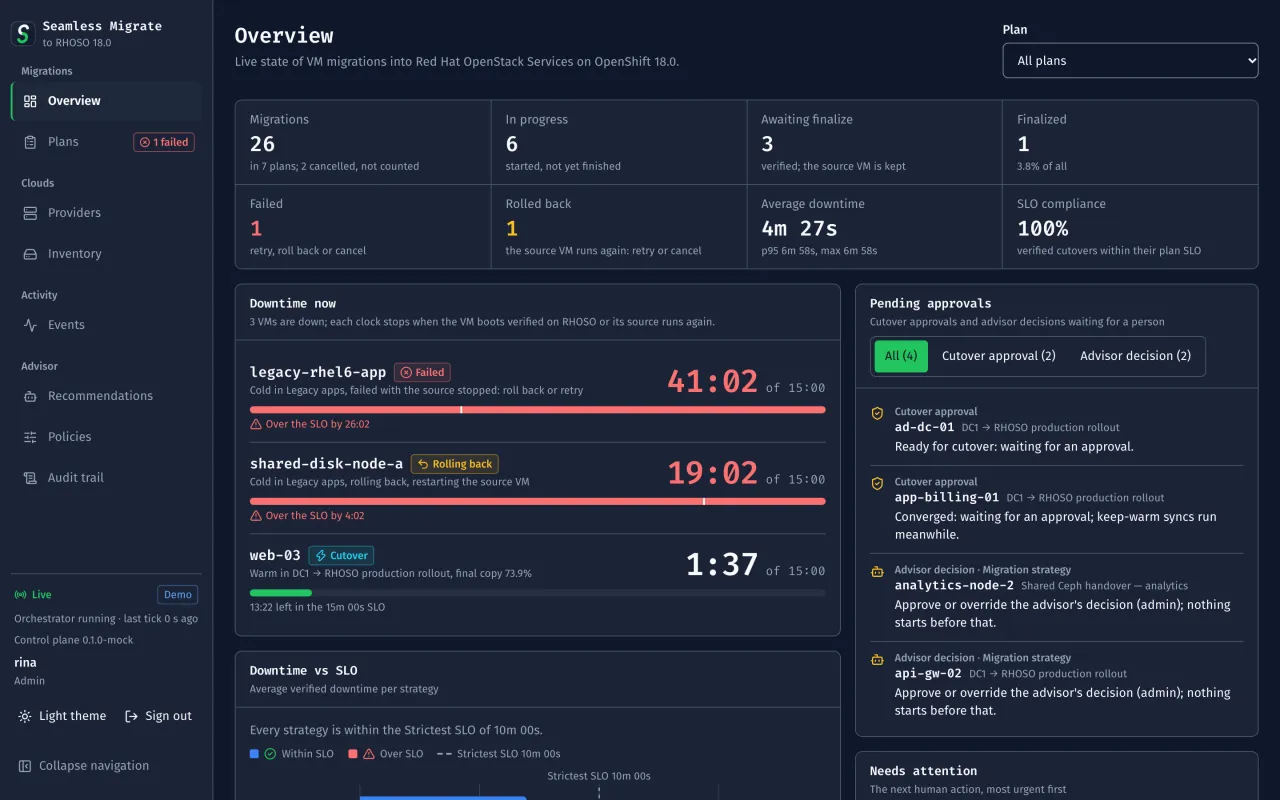The image size is (1280, 800).
Task: Open the legacy-rhel6-app migration
Action: [x=318, y=372]
